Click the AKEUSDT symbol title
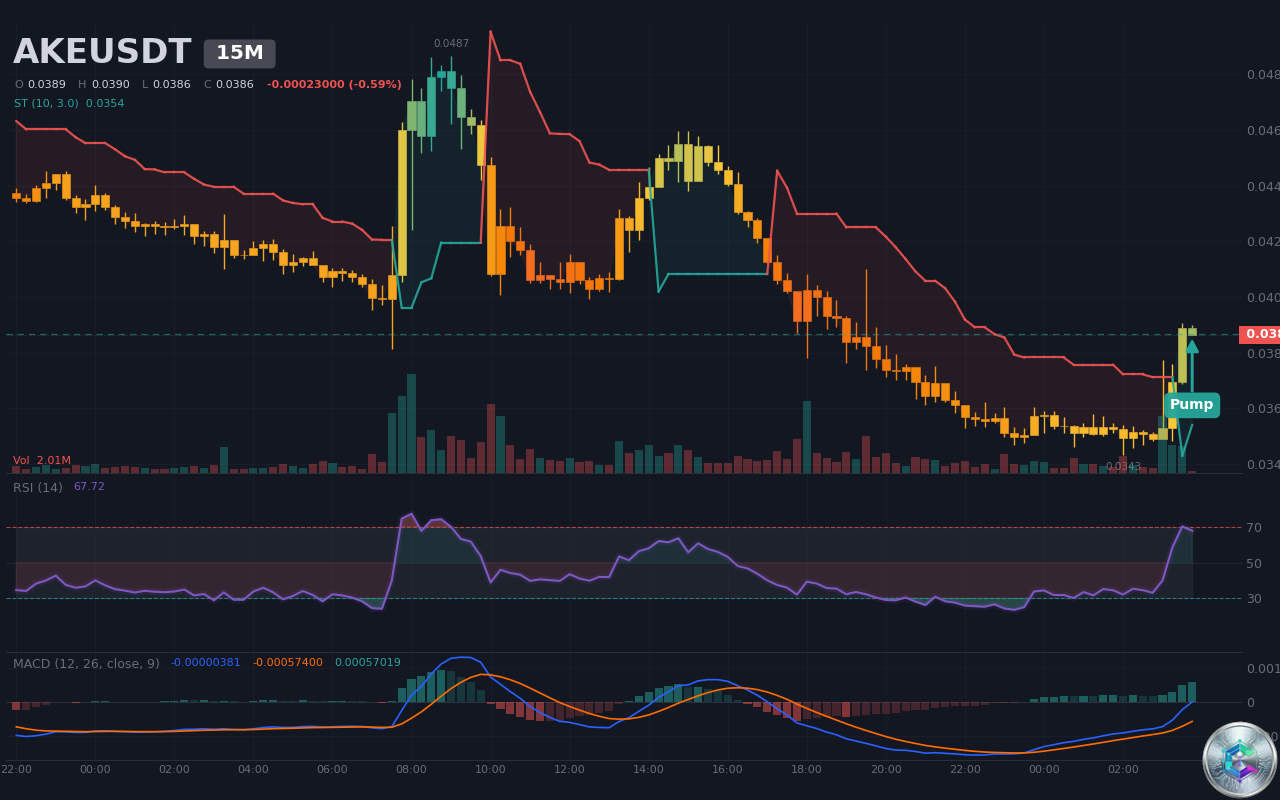 (102, 53)
